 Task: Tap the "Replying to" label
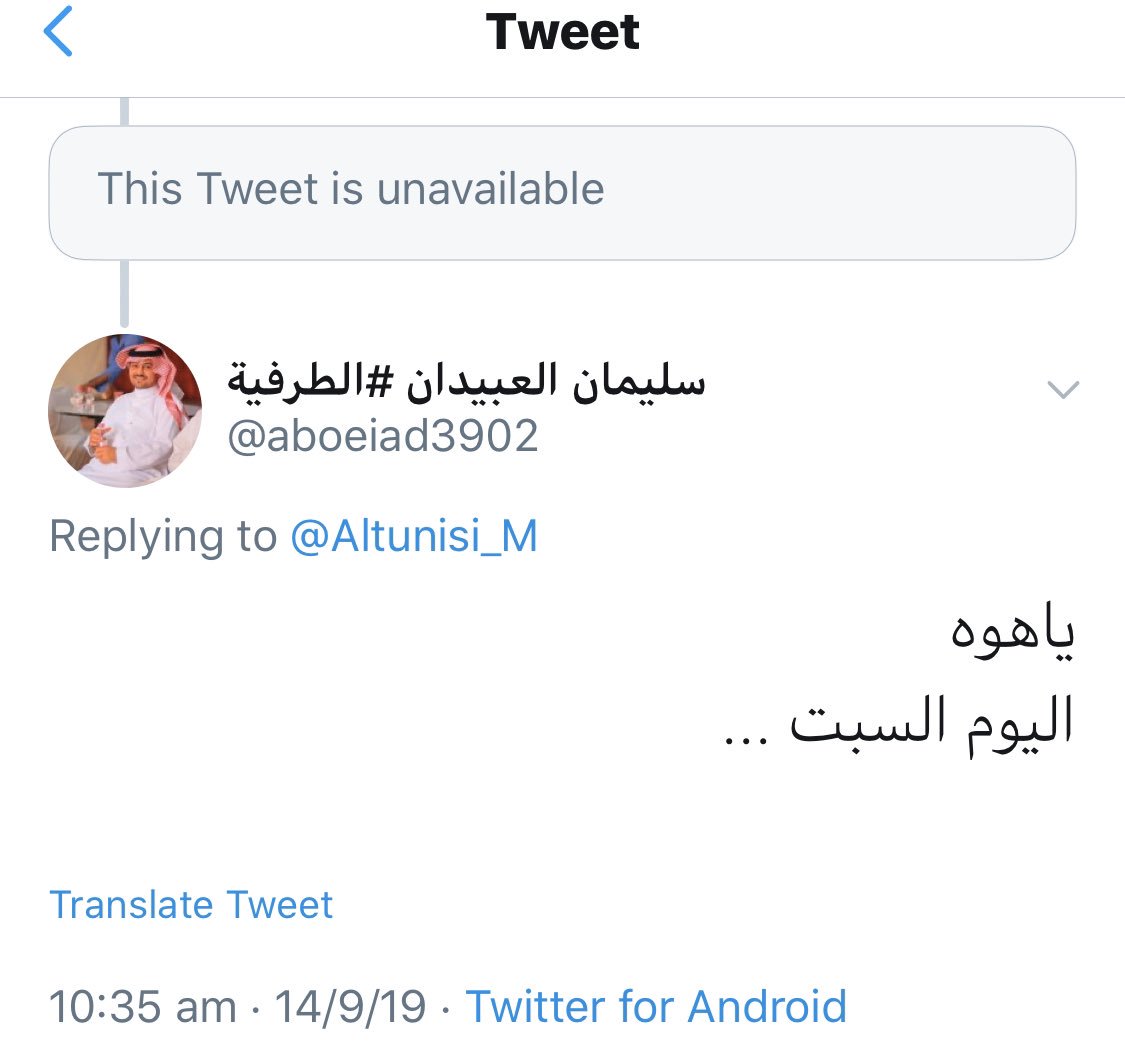[162, 537]
